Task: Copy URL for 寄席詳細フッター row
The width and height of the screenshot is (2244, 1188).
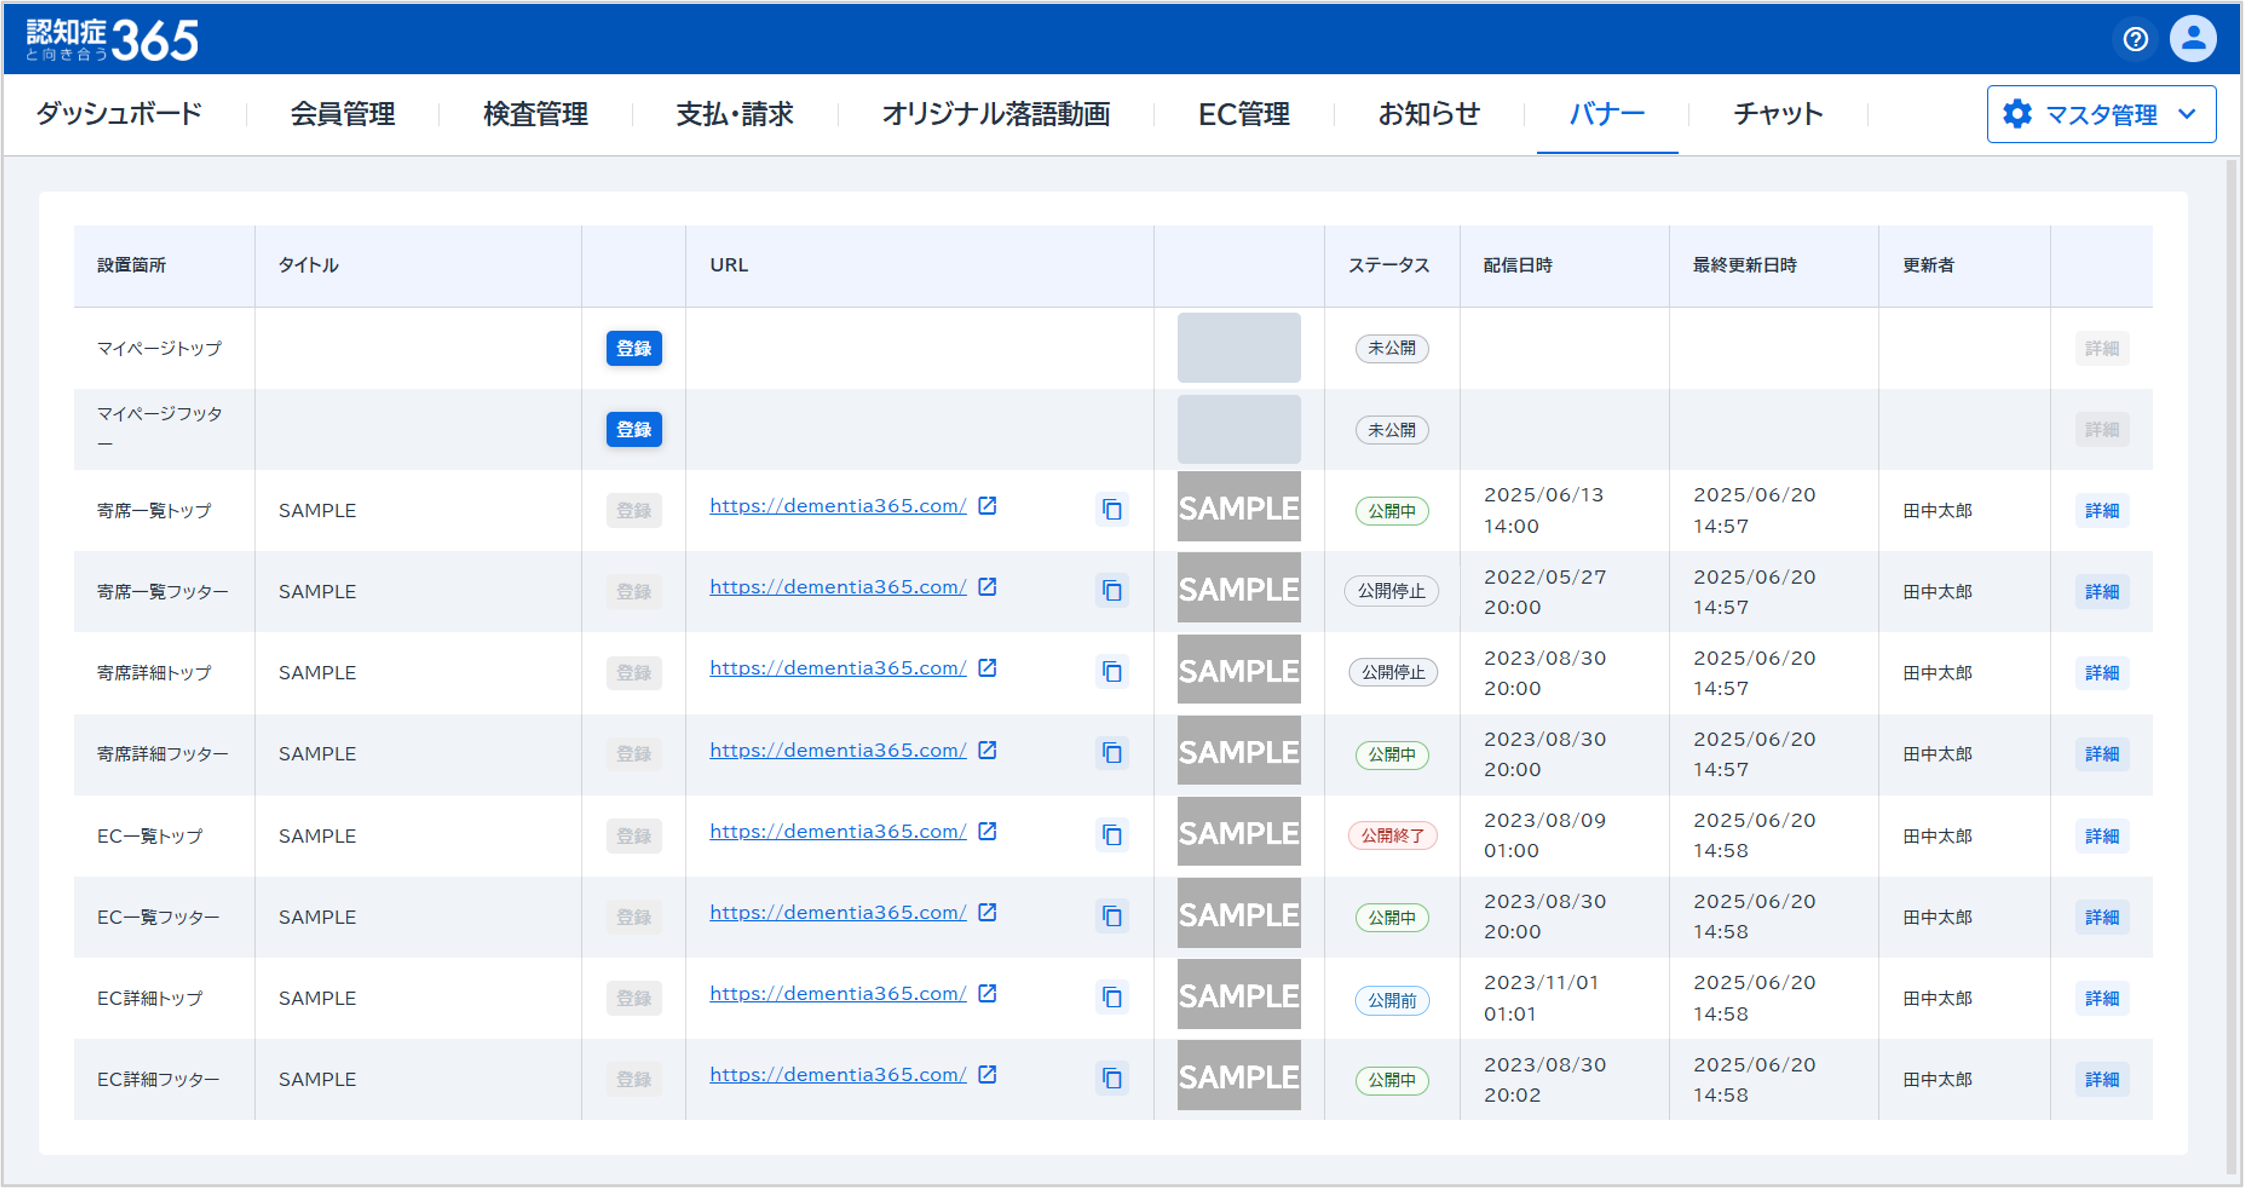Action: pyautogui.click(x=1112, y=753)
